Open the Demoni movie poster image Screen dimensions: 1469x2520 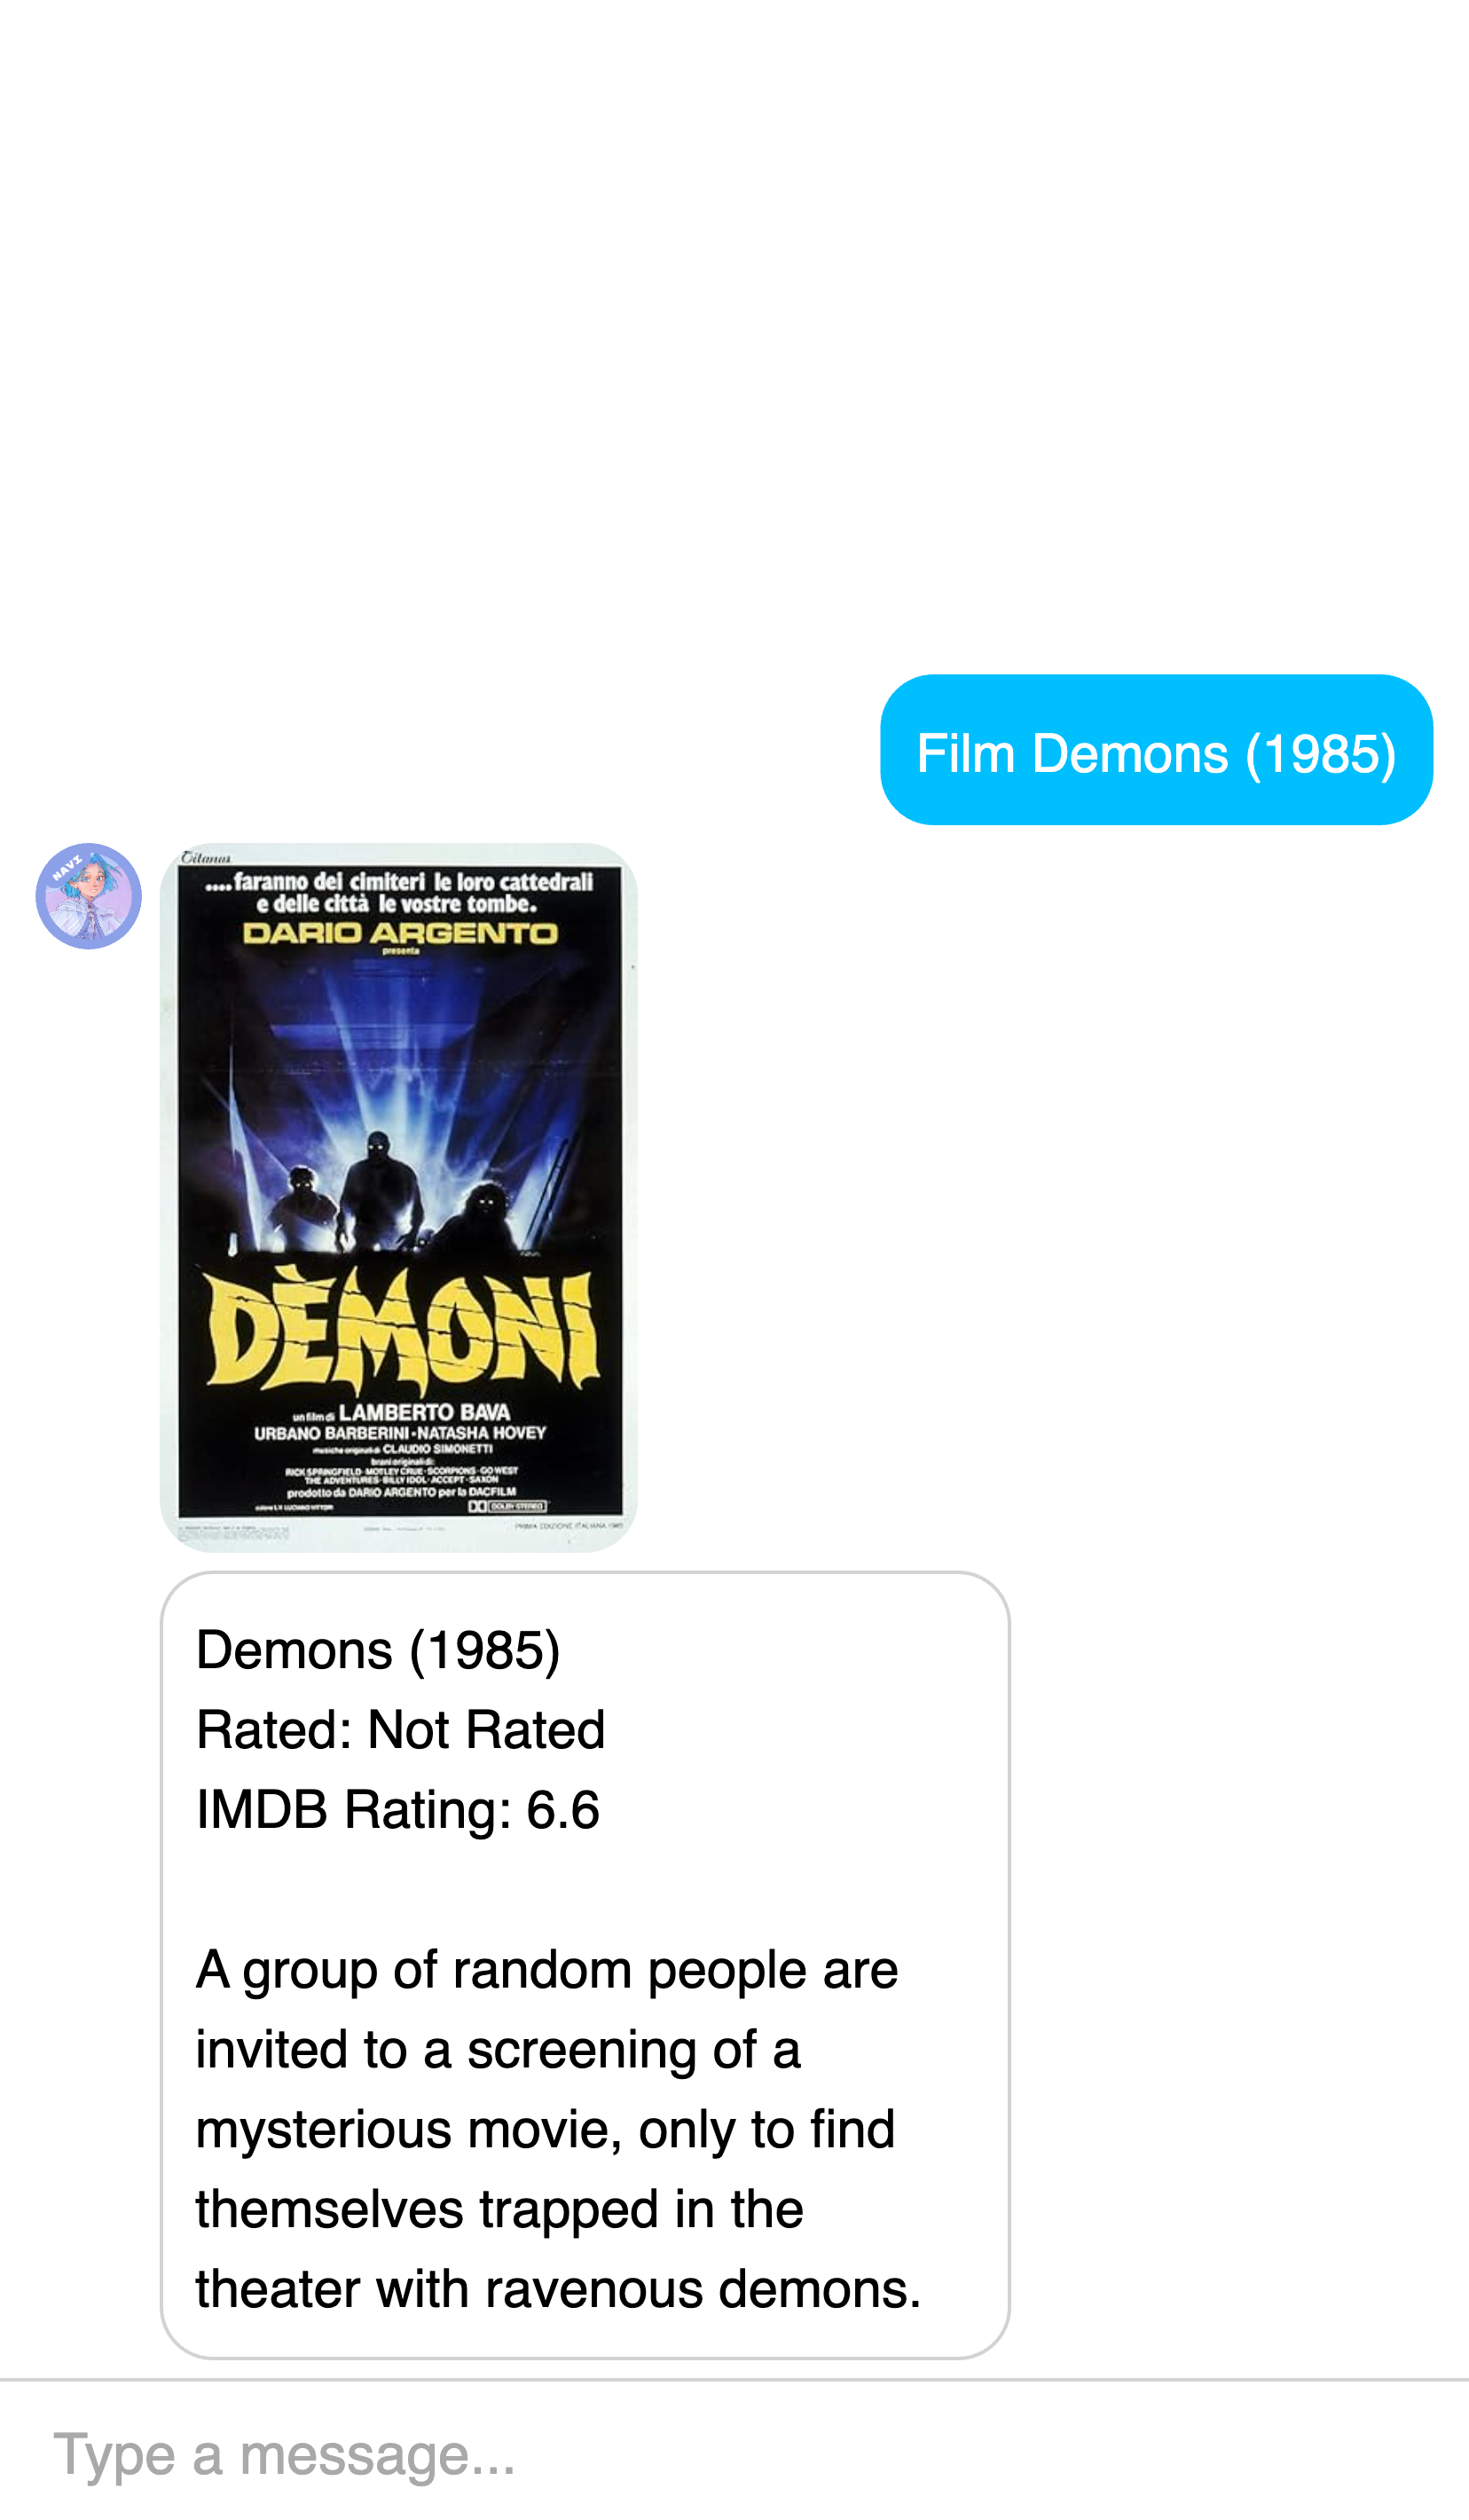tap(399, 1197)
